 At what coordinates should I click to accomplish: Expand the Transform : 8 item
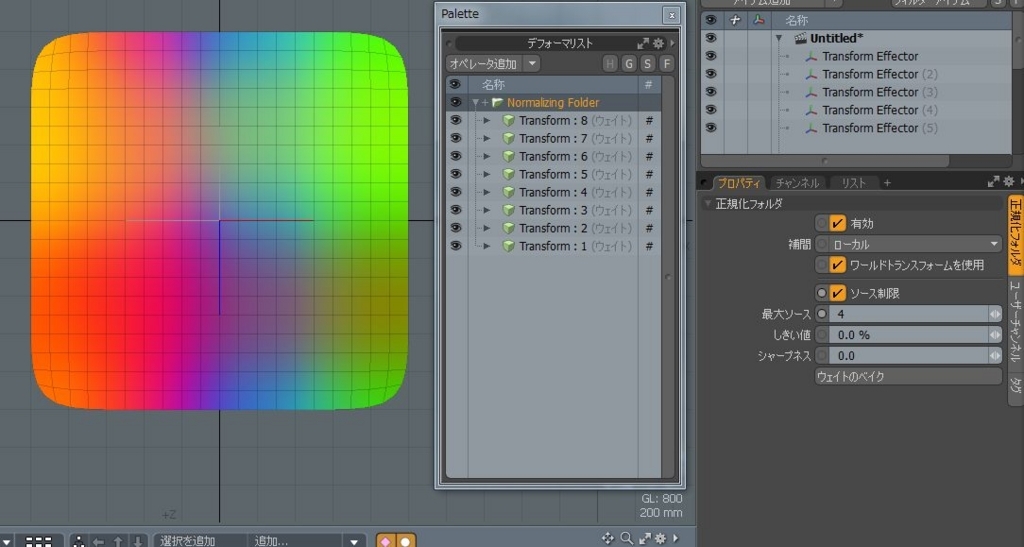tap(487, 121)
